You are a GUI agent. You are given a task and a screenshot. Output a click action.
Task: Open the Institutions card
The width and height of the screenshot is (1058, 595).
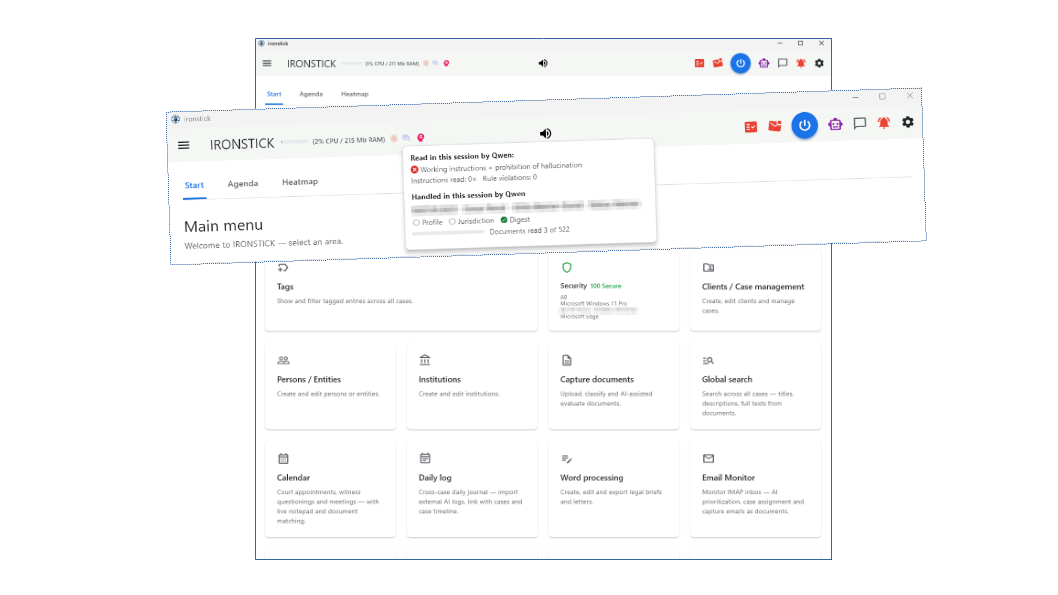point(472,386)
